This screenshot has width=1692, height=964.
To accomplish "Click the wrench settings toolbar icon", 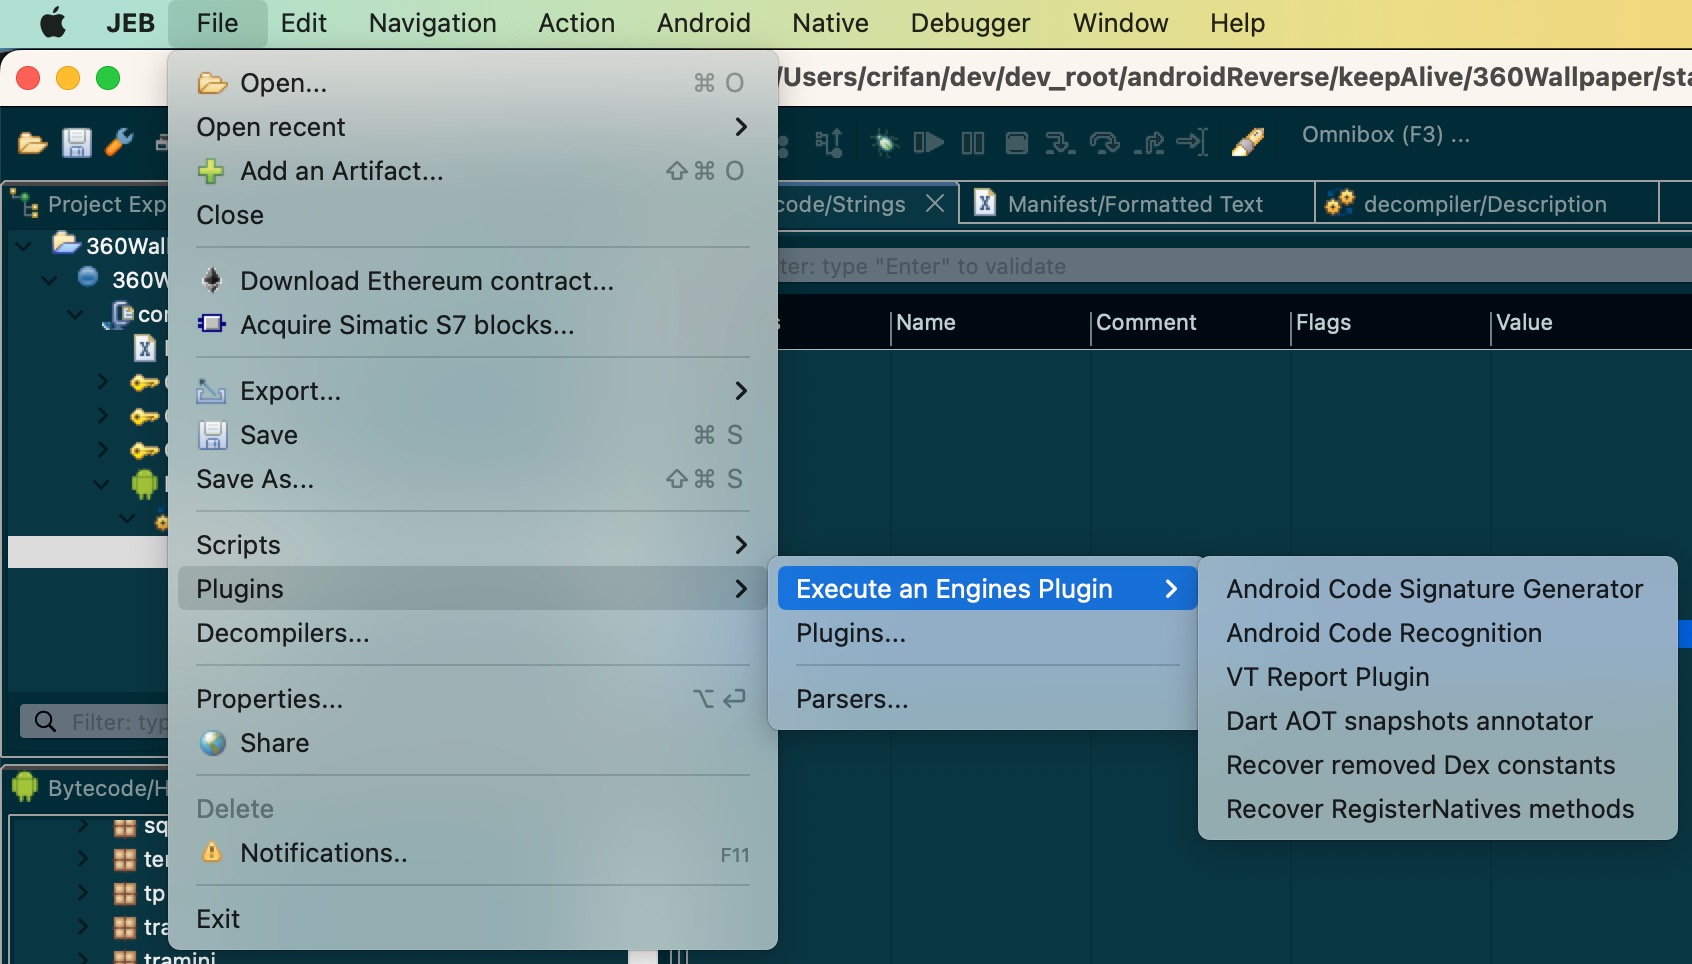I will 119,142.
